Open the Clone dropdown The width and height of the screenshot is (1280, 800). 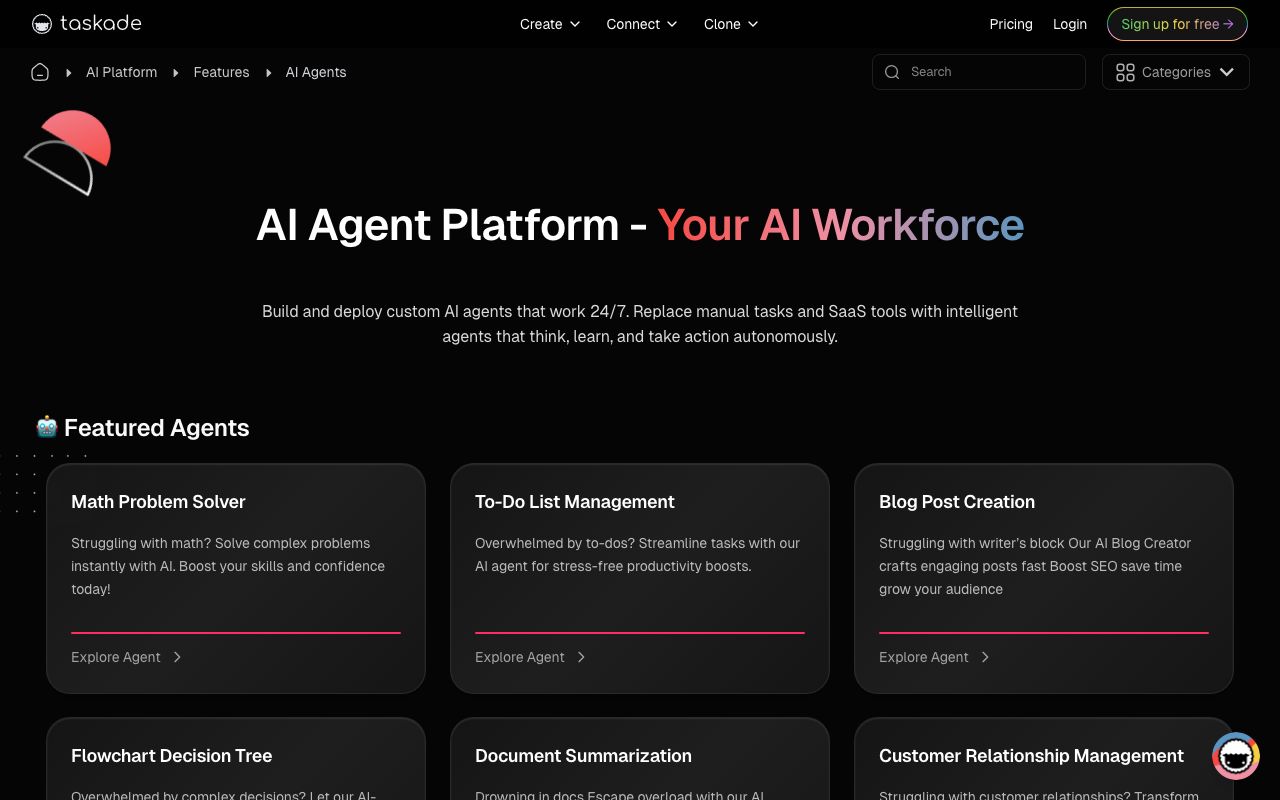click(730, 24)
